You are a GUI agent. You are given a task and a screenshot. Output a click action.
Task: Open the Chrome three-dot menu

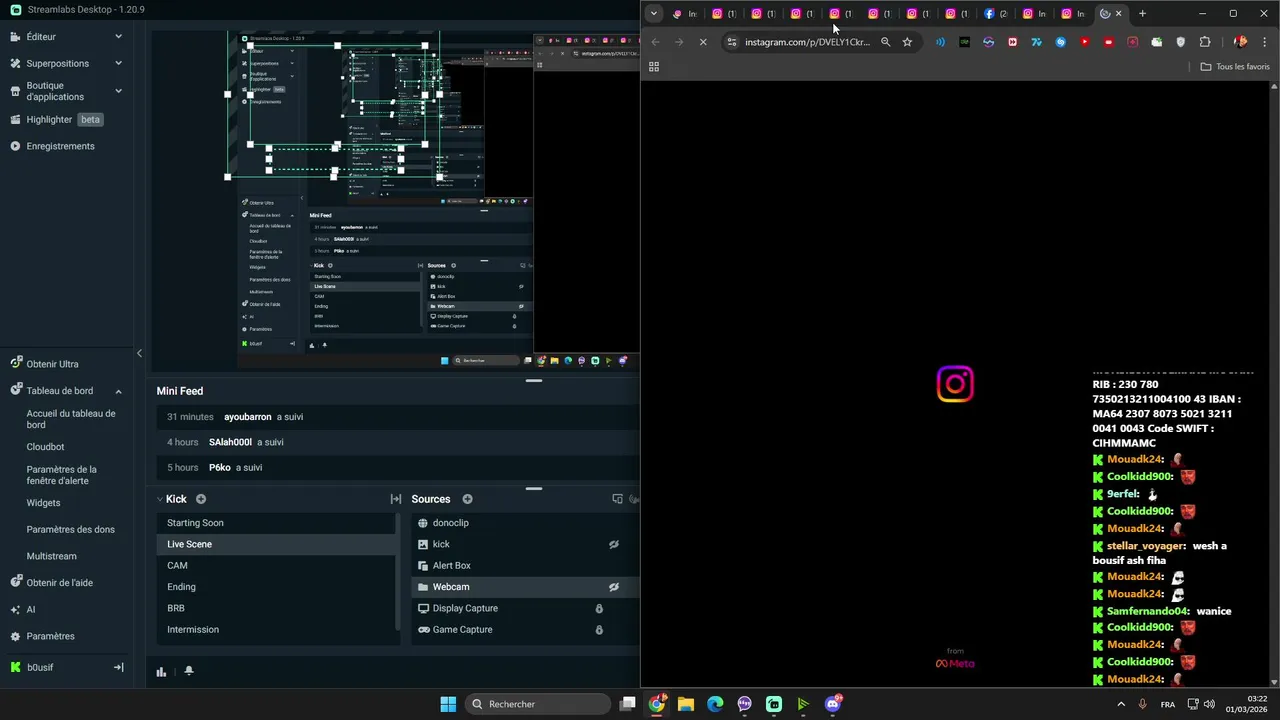coord(1265,42)
